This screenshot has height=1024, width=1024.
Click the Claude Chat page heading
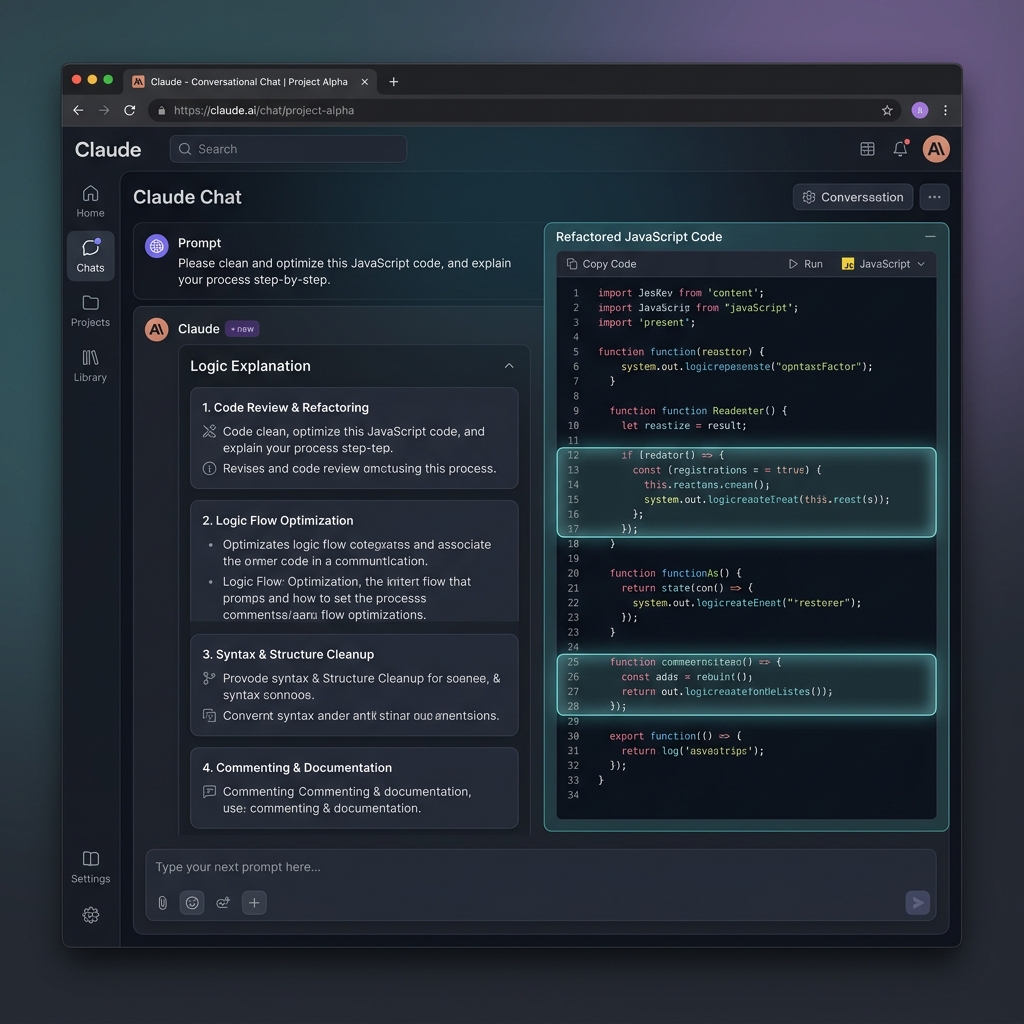187,197
